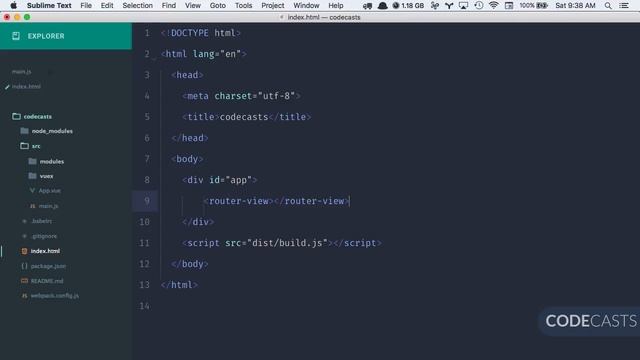Open the Project menu
Image resolution: width=640 pixels, height=360 pixels.
pos(273,5)
